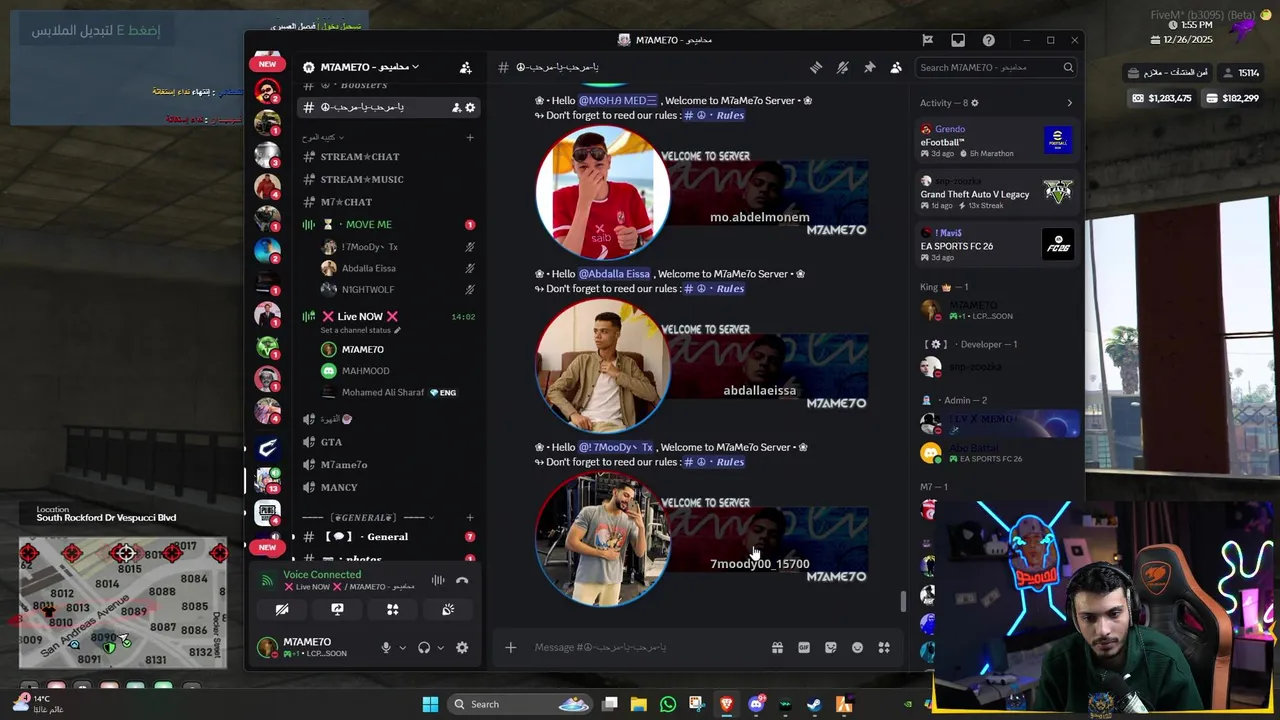Open WhatsApp from the taskbar
Image resolution: width=1280 pixels, height=720 pixels.
tap(668, 704)
